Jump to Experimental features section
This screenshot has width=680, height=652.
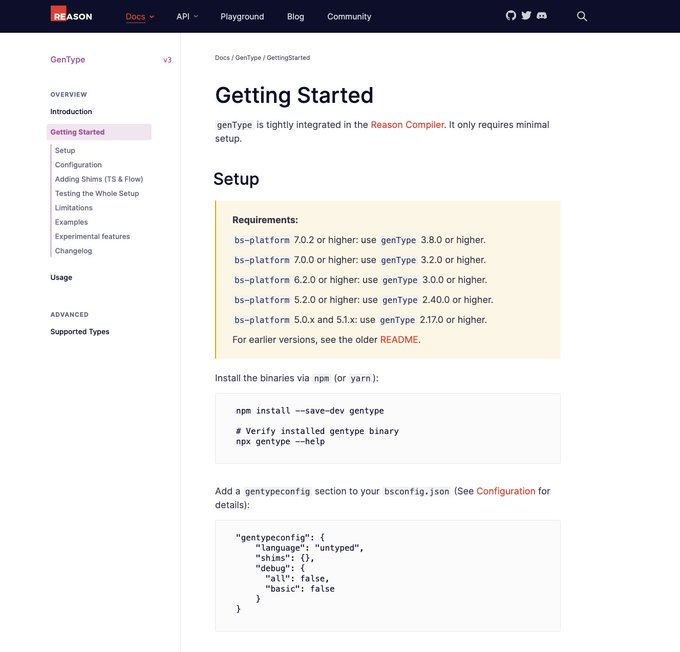(92, 236)
